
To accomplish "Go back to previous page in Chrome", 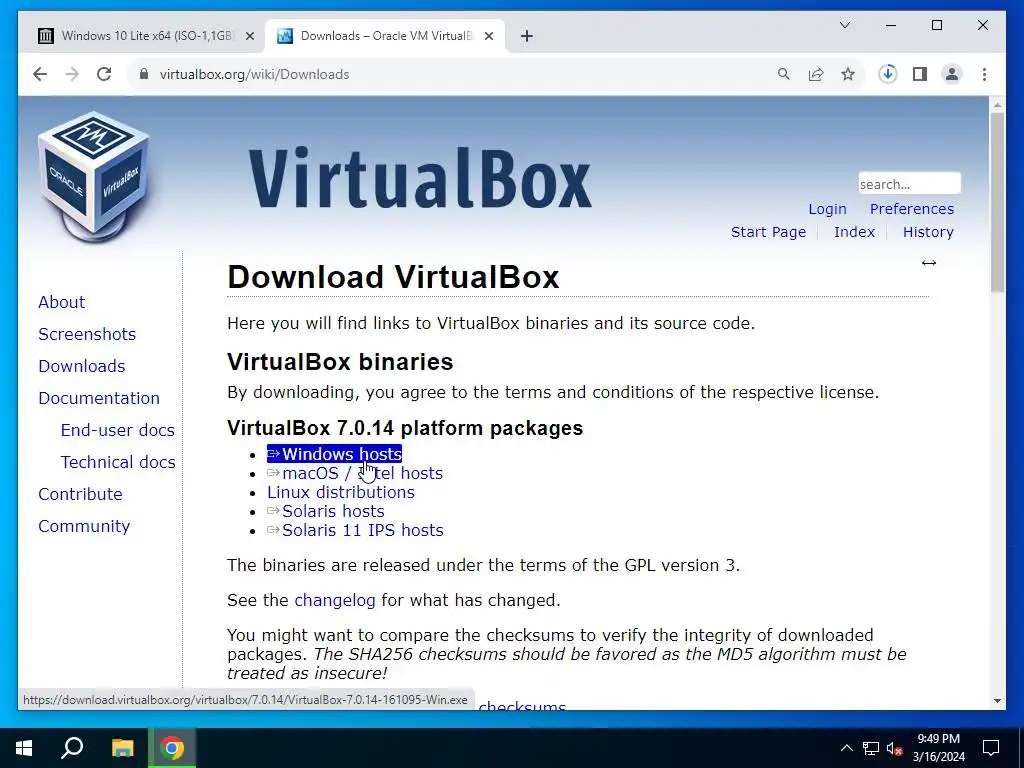I will pyautogui.click(x=40, y=74).
